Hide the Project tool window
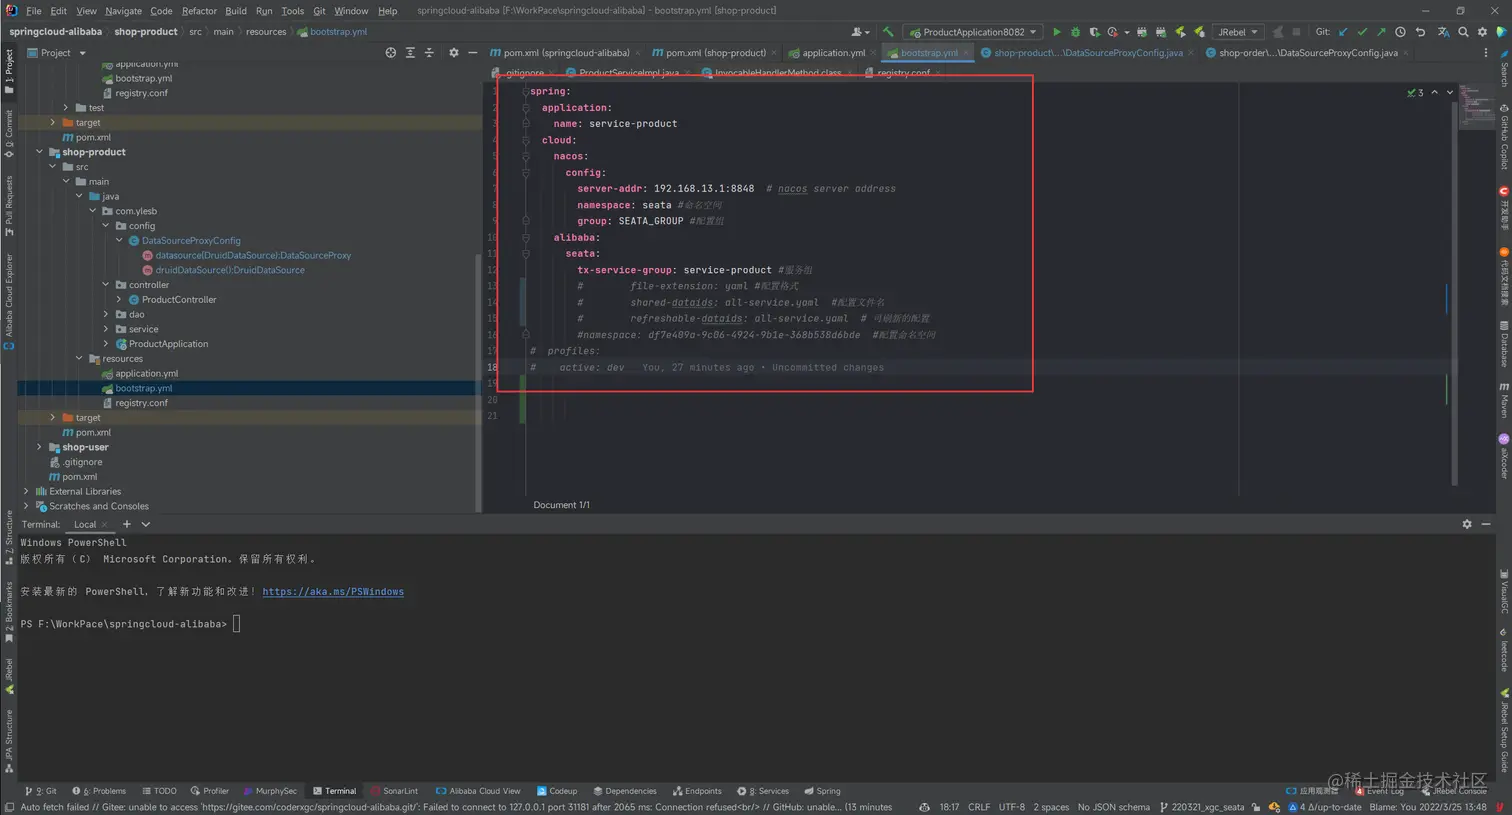Image resolution: width=1512 pixels, height=815 pixels. coord(472,53)
